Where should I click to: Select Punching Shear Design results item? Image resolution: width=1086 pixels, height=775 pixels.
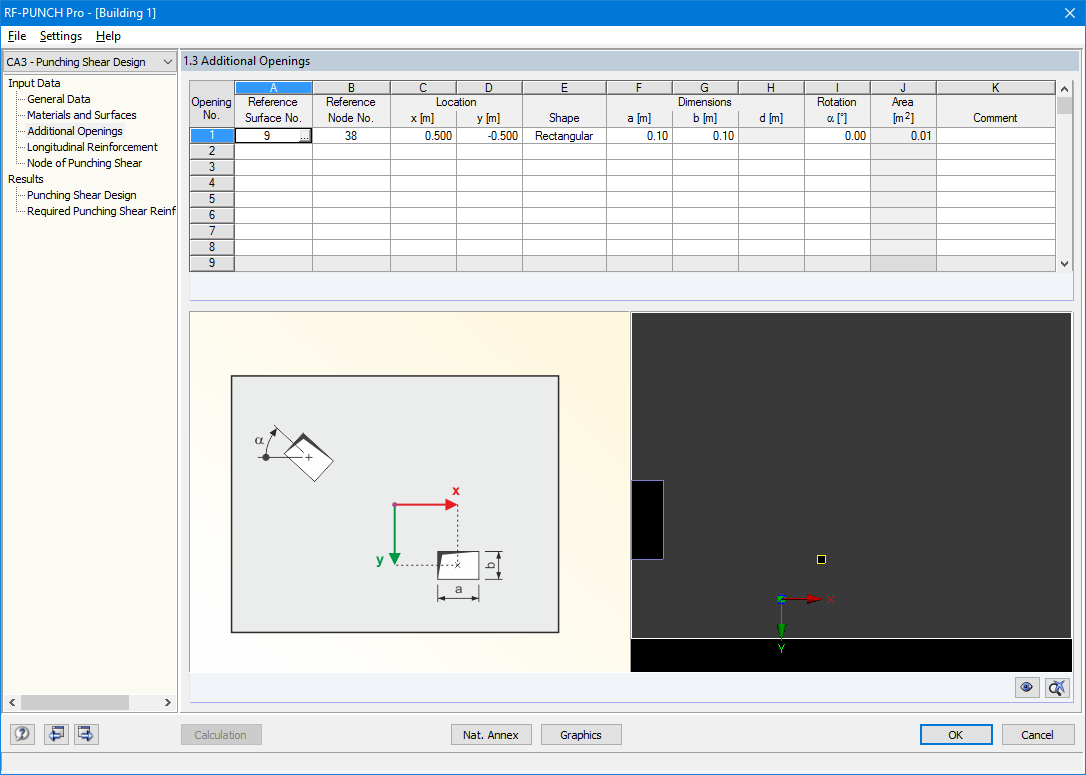(x=82, y=195)
